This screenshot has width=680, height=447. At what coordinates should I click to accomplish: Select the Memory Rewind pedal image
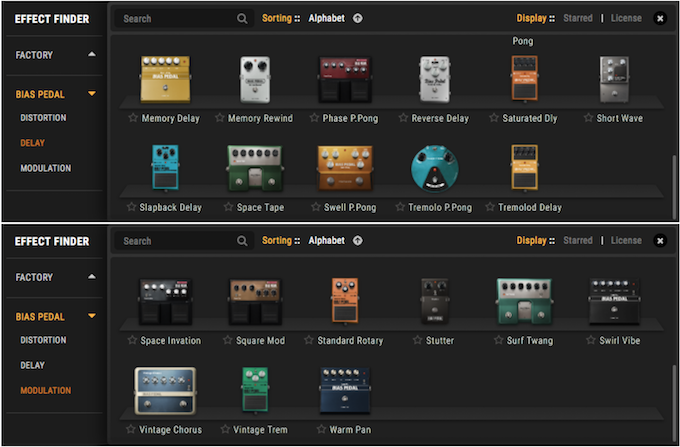coord(255,80)
